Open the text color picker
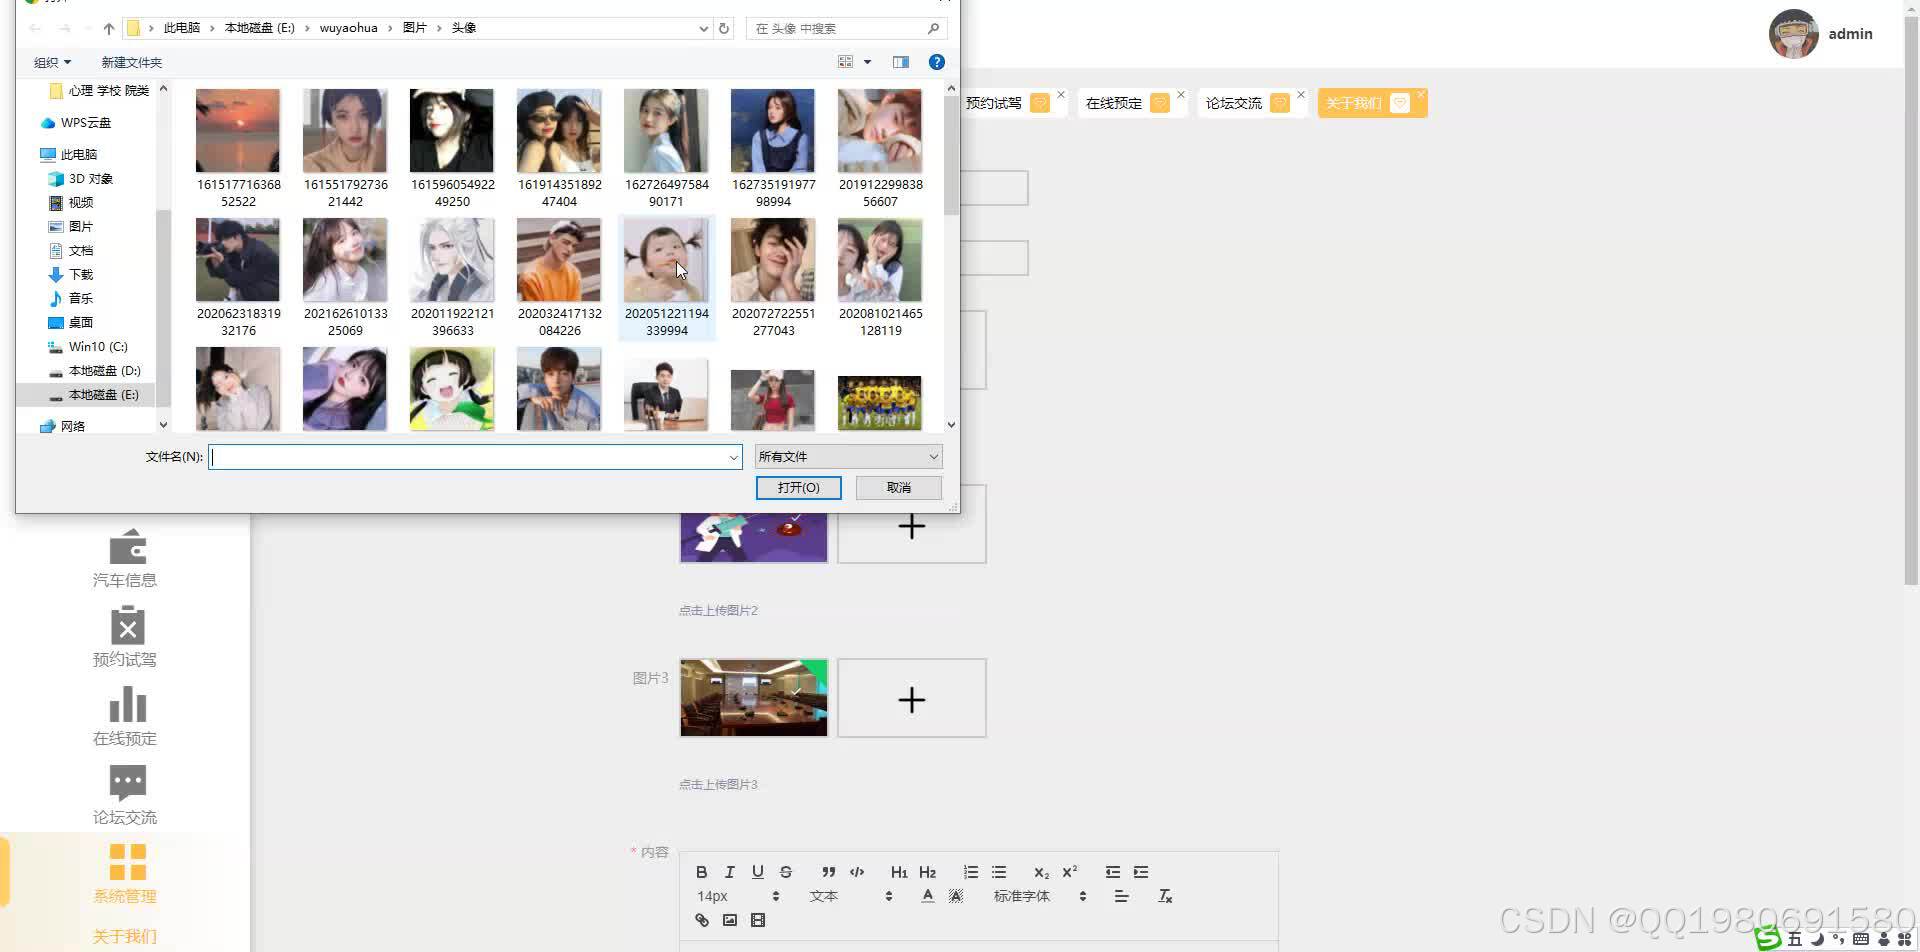The height and width of the screenshot is (952, 1920). tap(927, 896)
